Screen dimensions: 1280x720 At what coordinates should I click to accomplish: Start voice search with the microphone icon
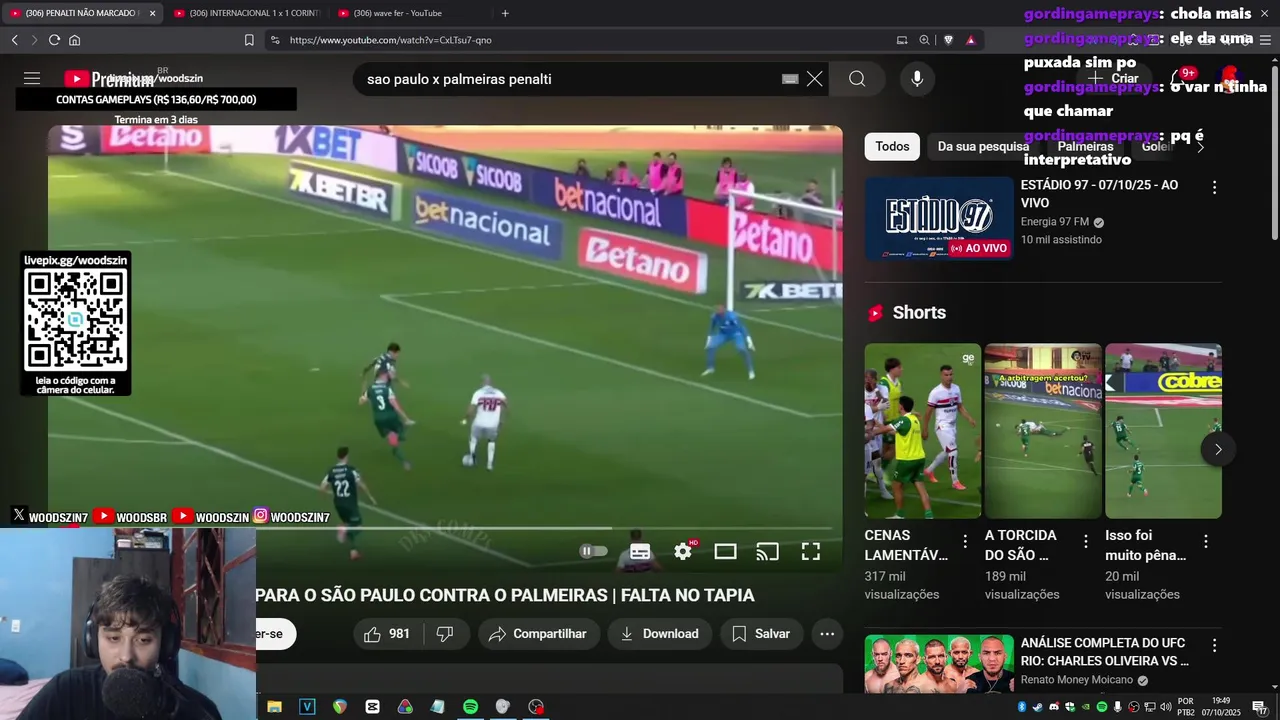point(917,79)
